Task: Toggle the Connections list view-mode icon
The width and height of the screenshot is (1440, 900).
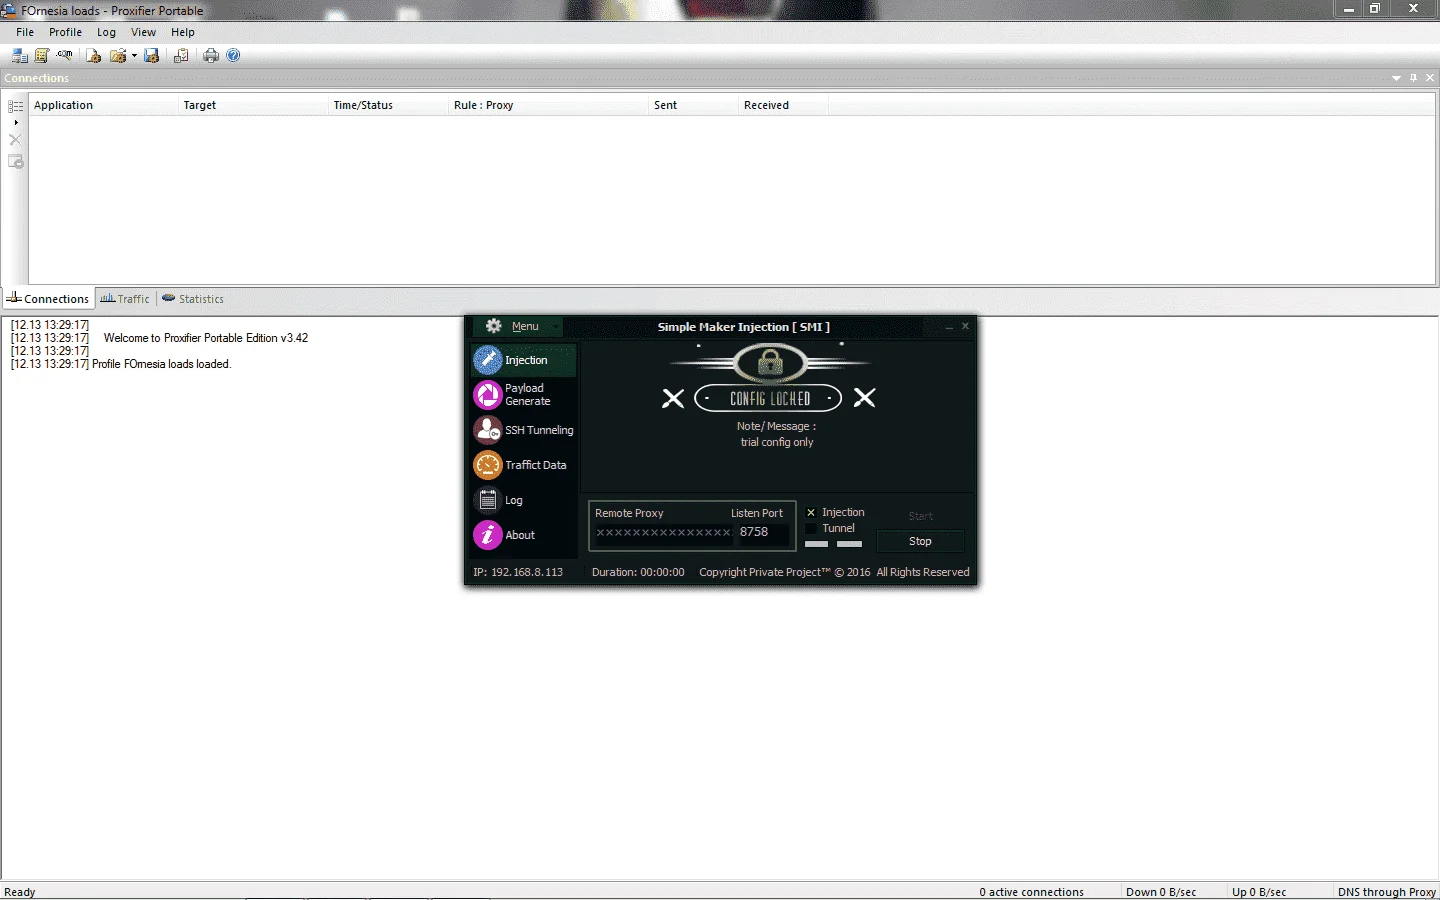Action: coord(15,106)
